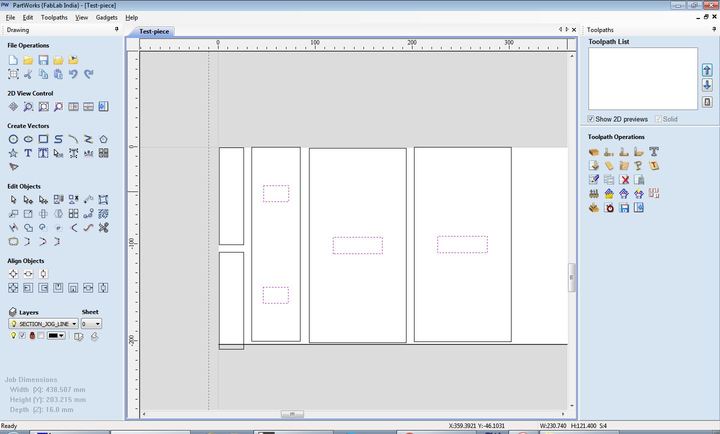
Task: Open SECTION_JOG_LINE layer dropdown
Action: coord(43,324)
